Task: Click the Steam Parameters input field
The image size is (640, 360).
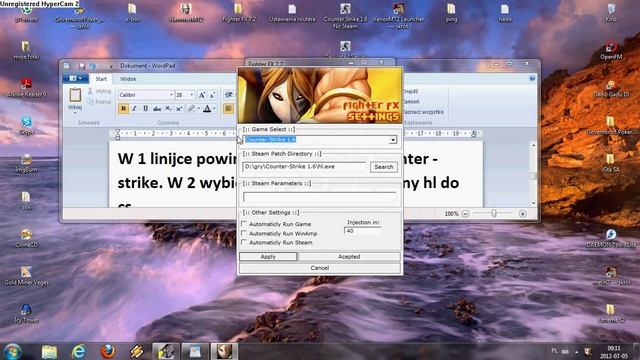Action: point(320,197)
